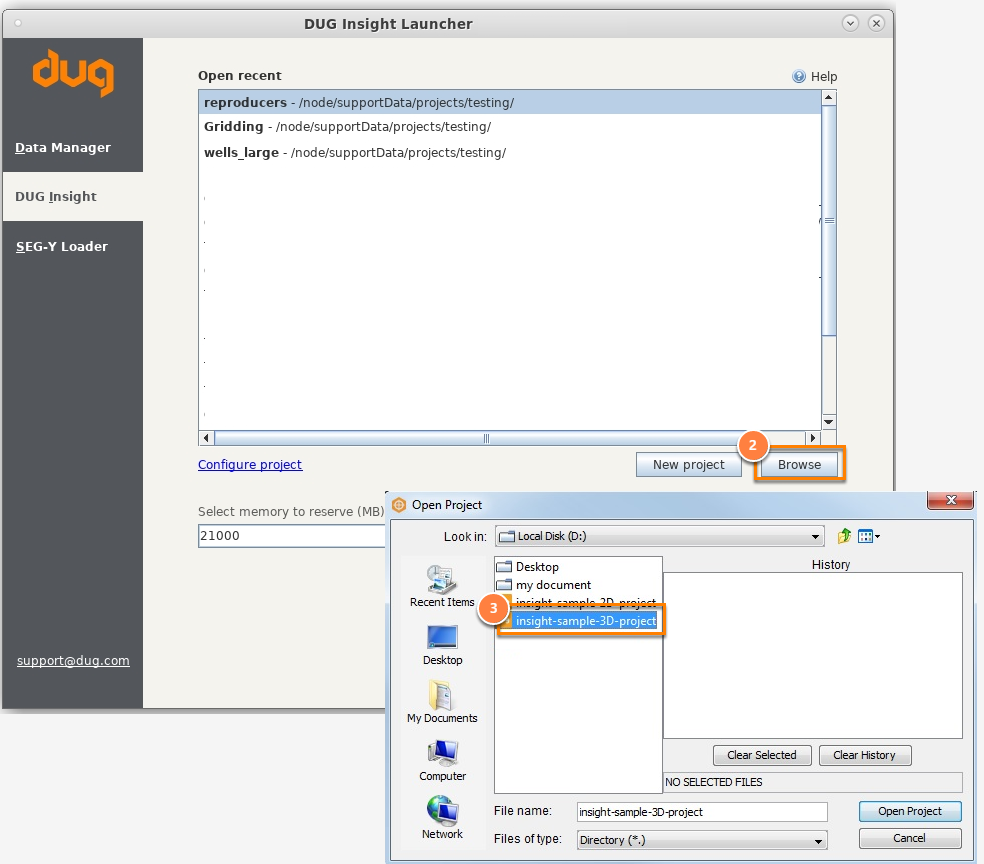Select insight-sample-3D-project folder

tap(586, 621)
